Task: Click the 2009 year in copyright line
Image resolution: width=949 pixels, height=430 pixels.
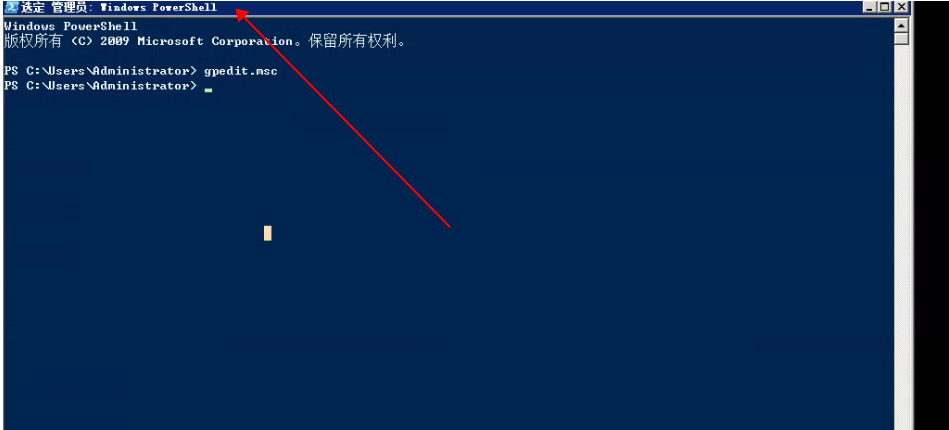Action: point(114,41)
